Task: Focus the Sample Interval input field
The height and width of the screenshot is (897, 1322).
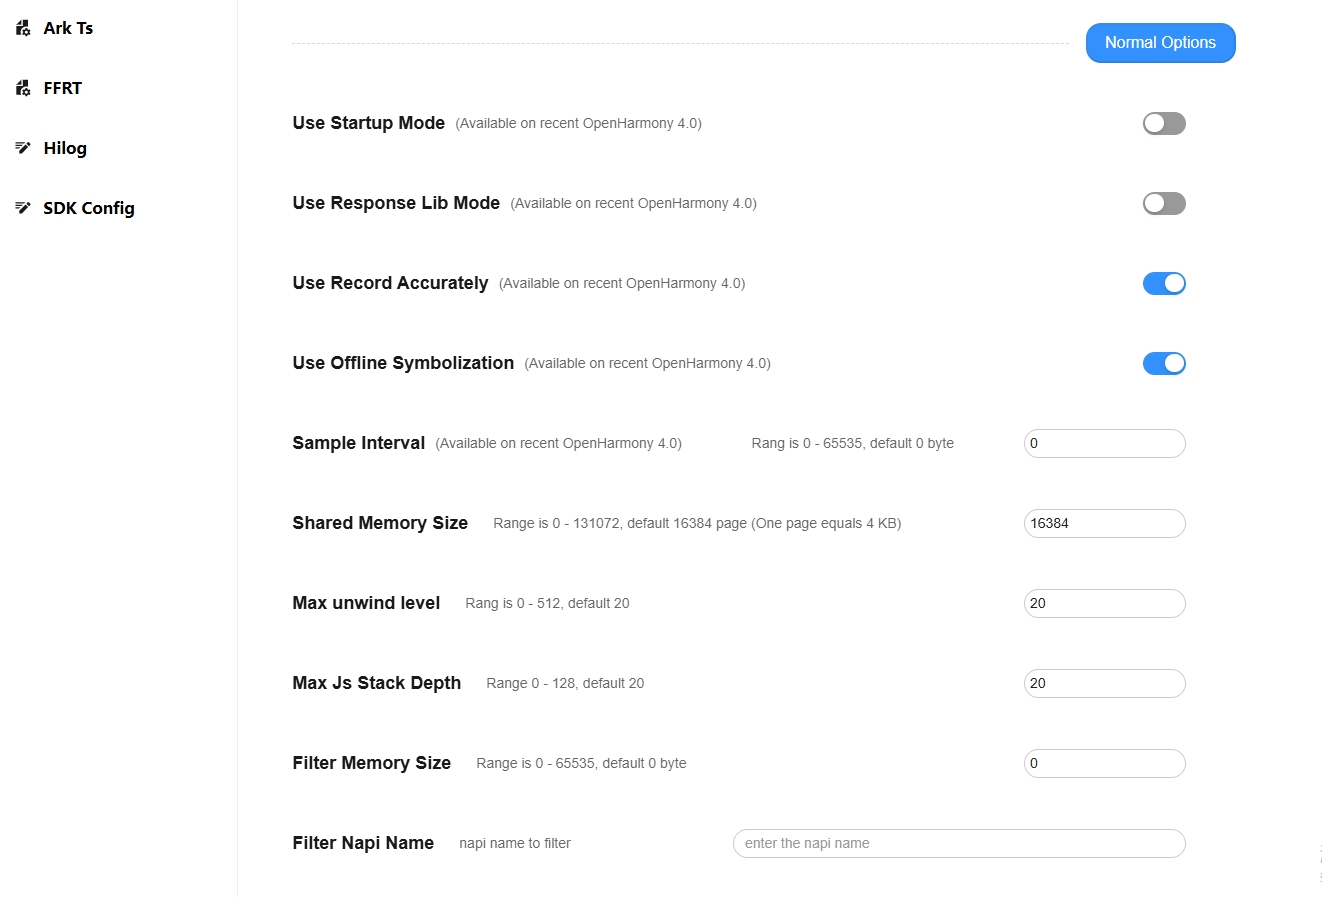Action: coord(1104,443)
